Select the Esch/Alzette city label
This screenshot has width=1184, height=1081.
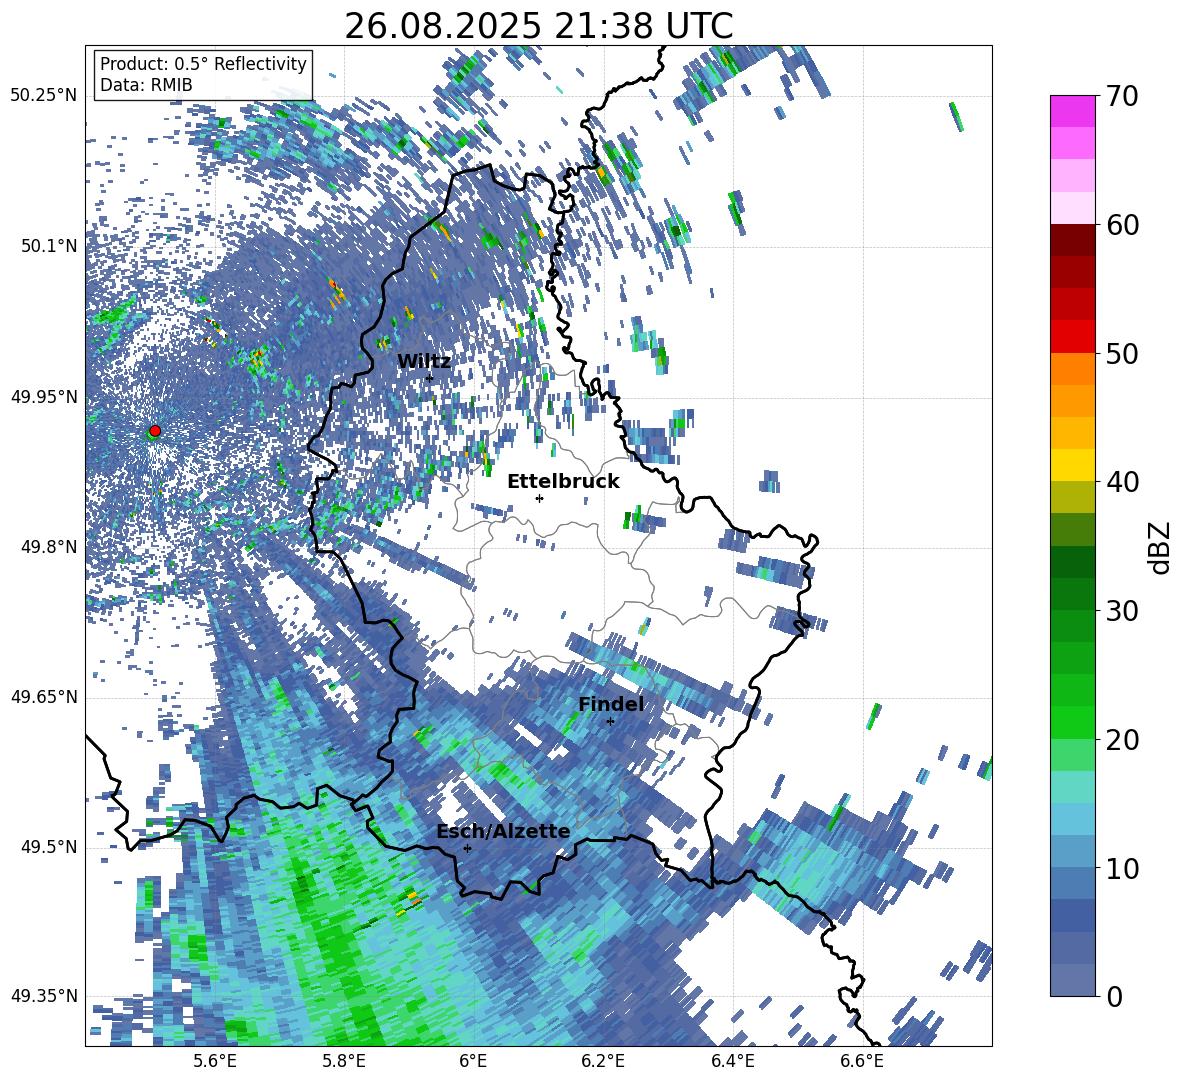coord(503,831)
